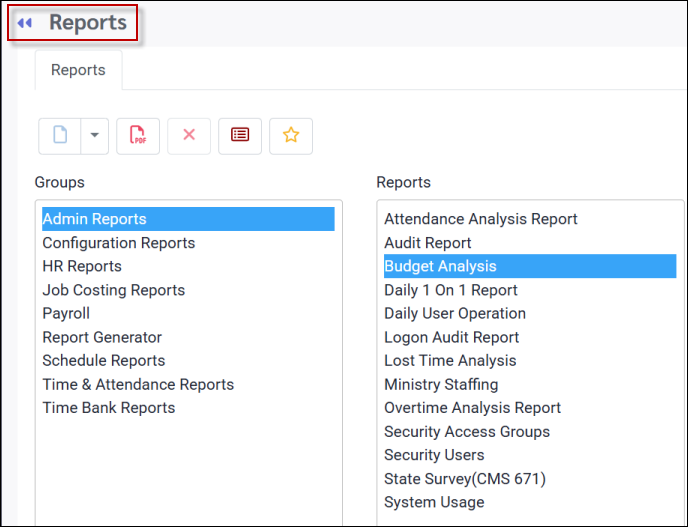This screenshot has height=527, width=688.
Task: Open Daily User Operation report
Action: pos(530,313)
